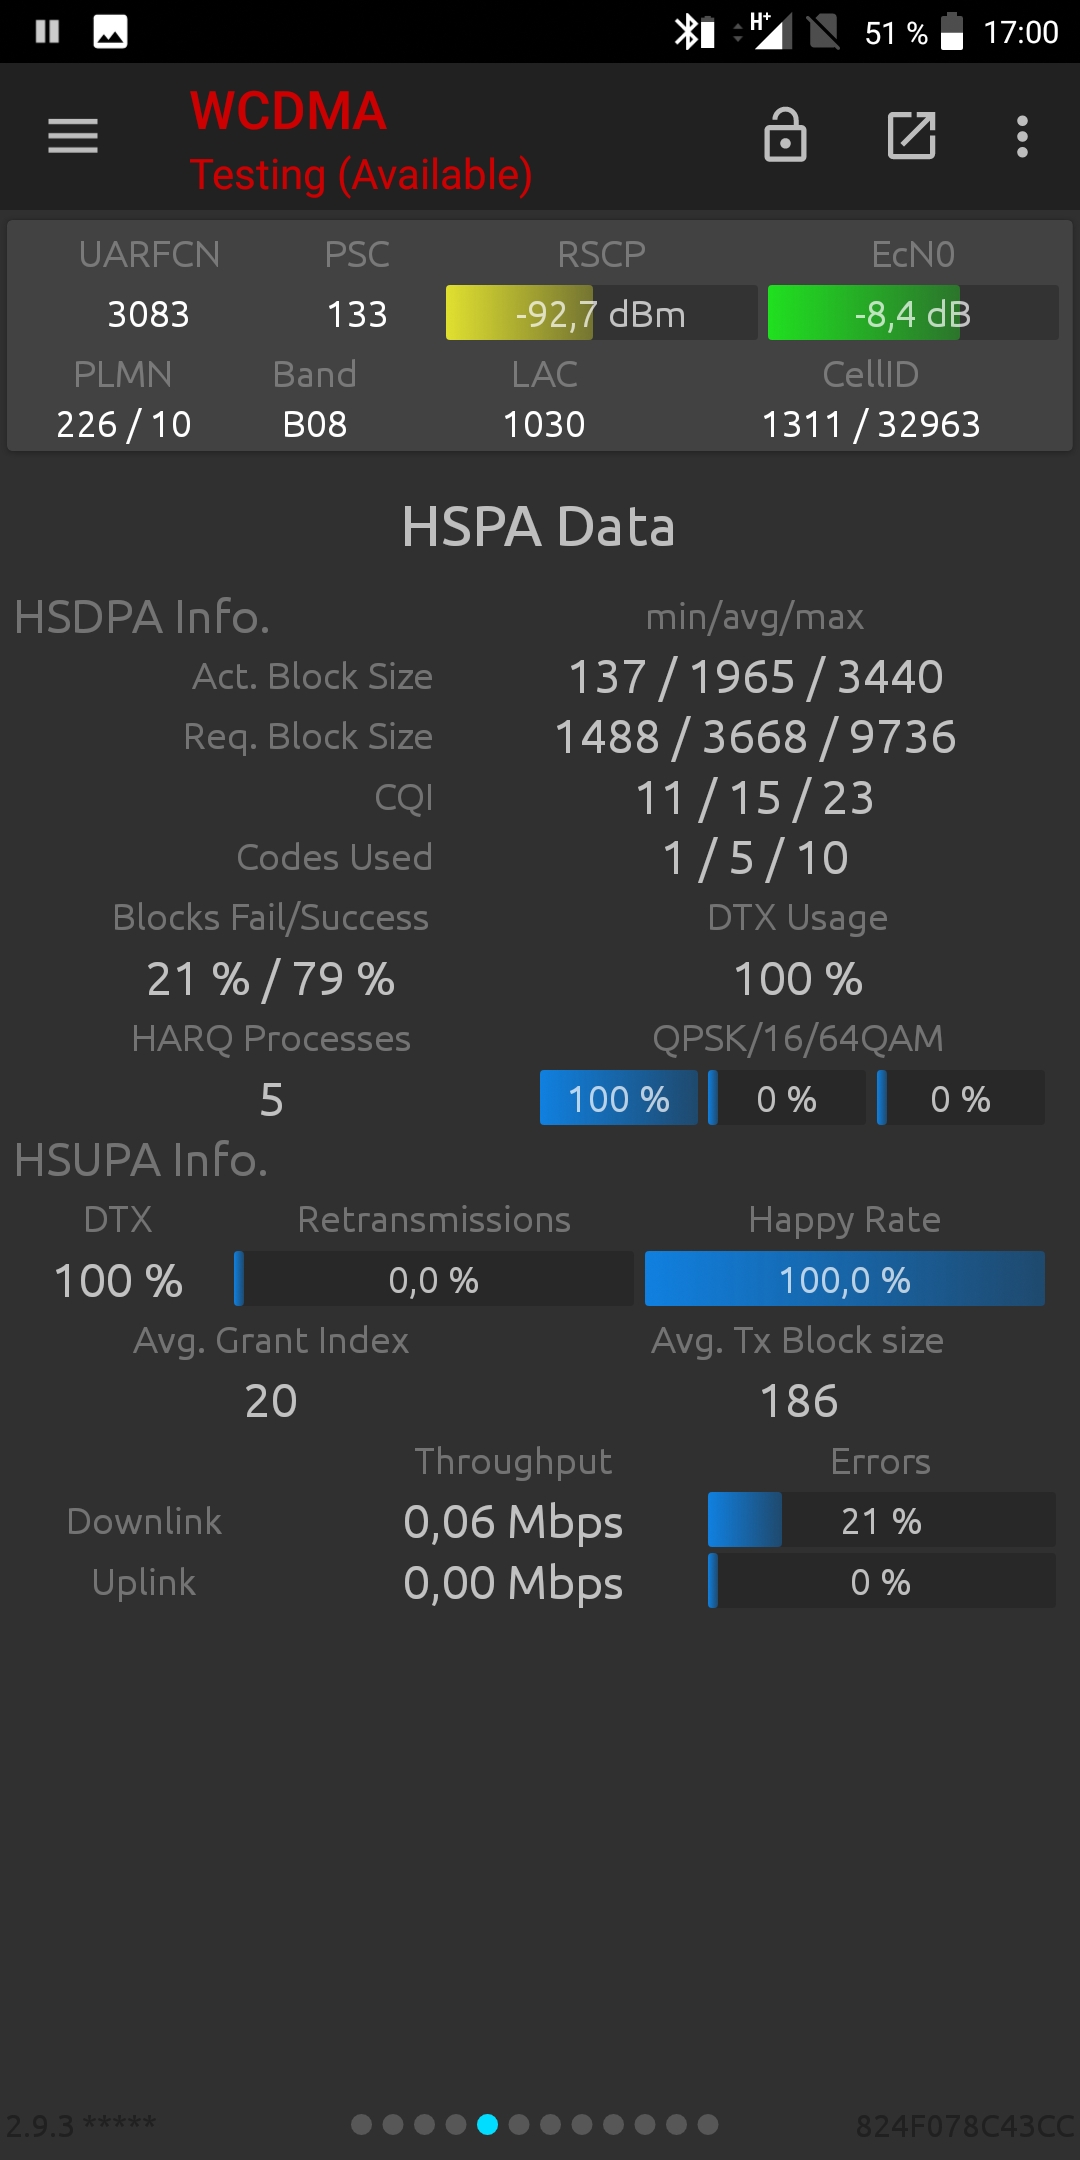Open the hamburger navigation menu

(73, 136)
